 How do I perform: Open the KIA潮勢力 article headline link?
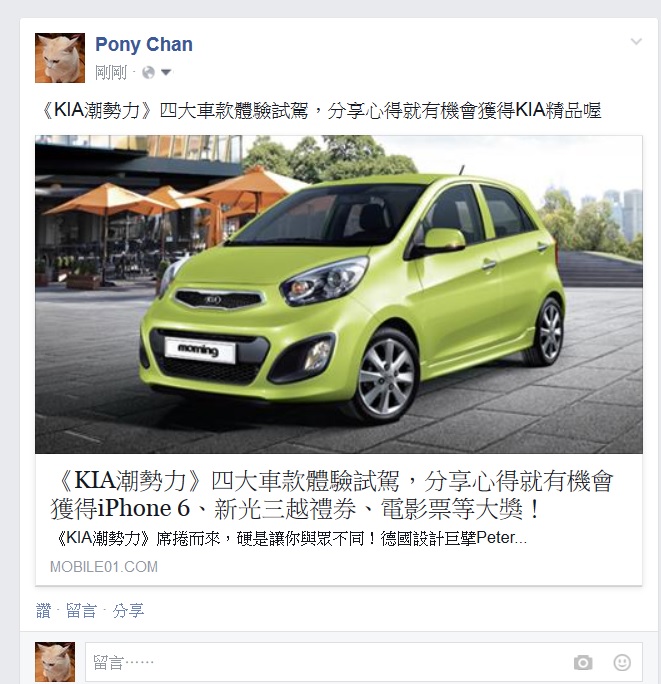pos(332,494)
